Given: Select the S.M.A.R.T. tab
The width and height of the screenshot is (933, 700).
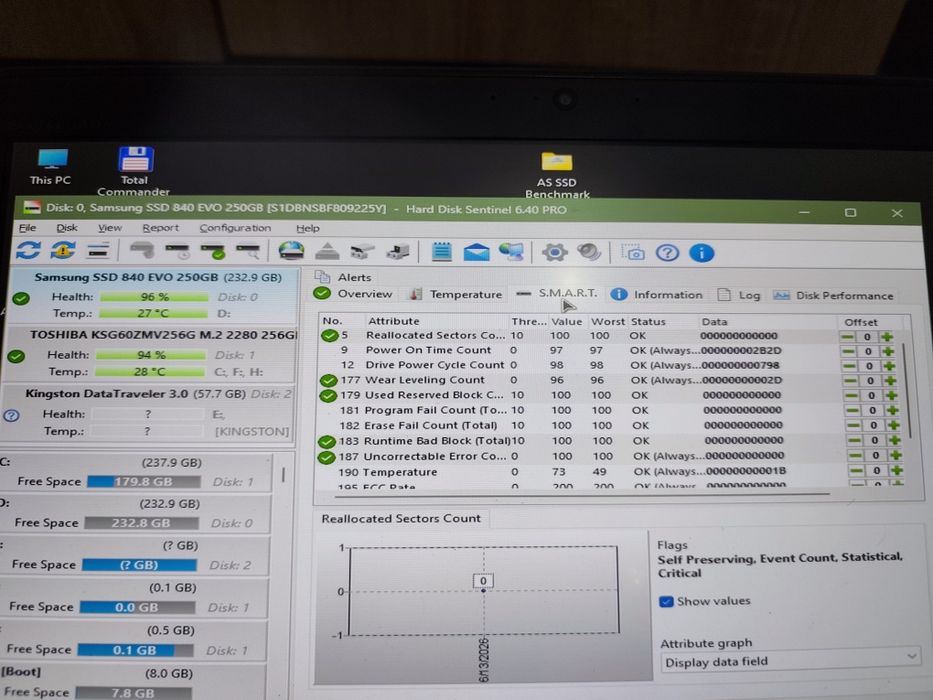Looking at the screenshot, I should 557,293.
